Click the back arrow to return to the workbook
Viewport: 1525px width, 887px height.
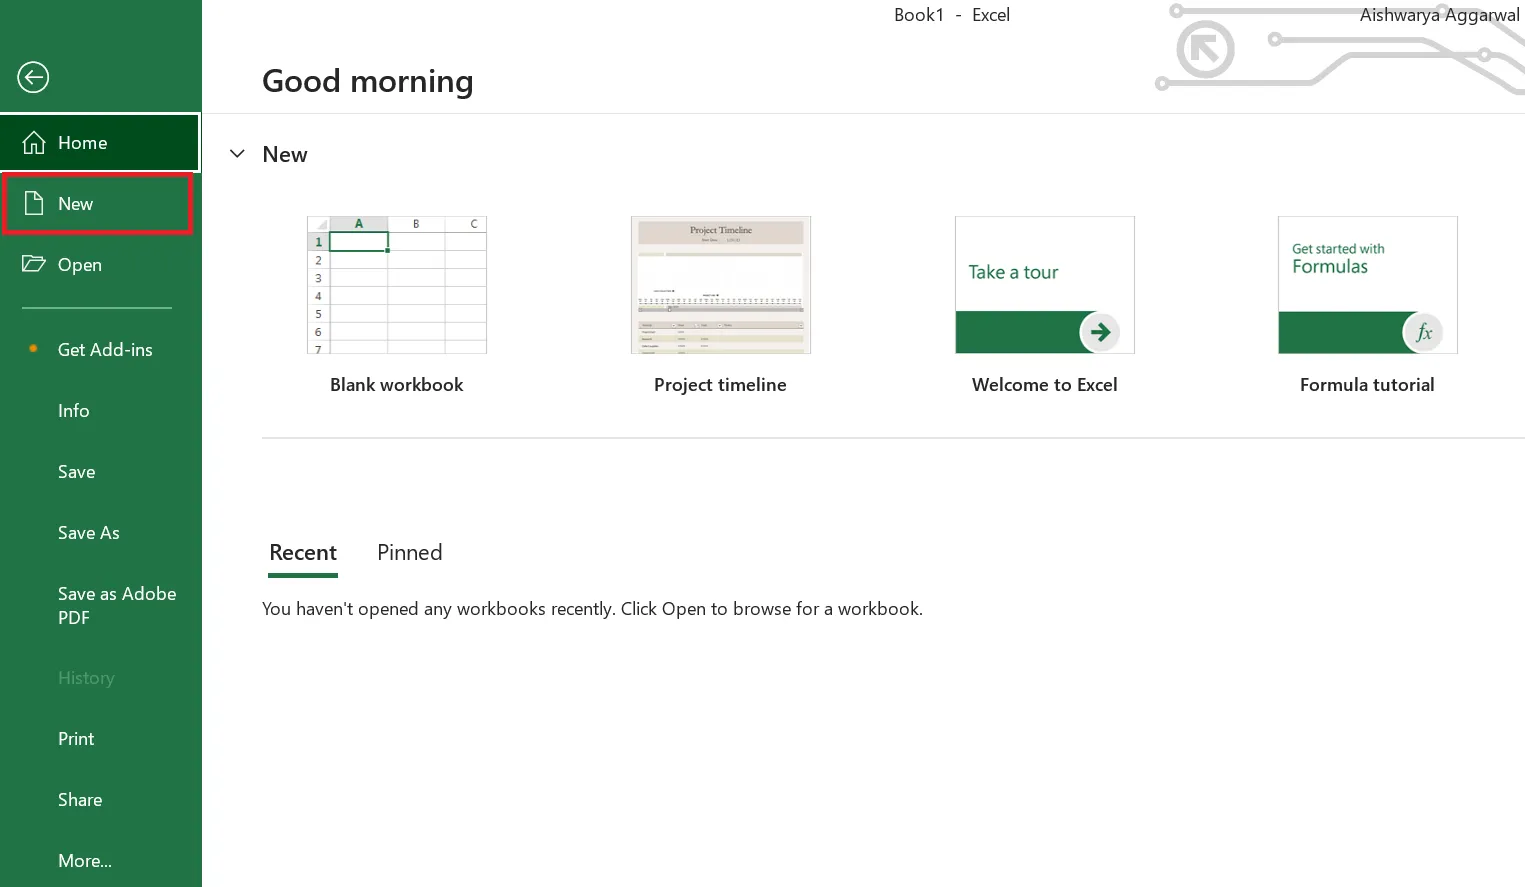tap(33, 77)
